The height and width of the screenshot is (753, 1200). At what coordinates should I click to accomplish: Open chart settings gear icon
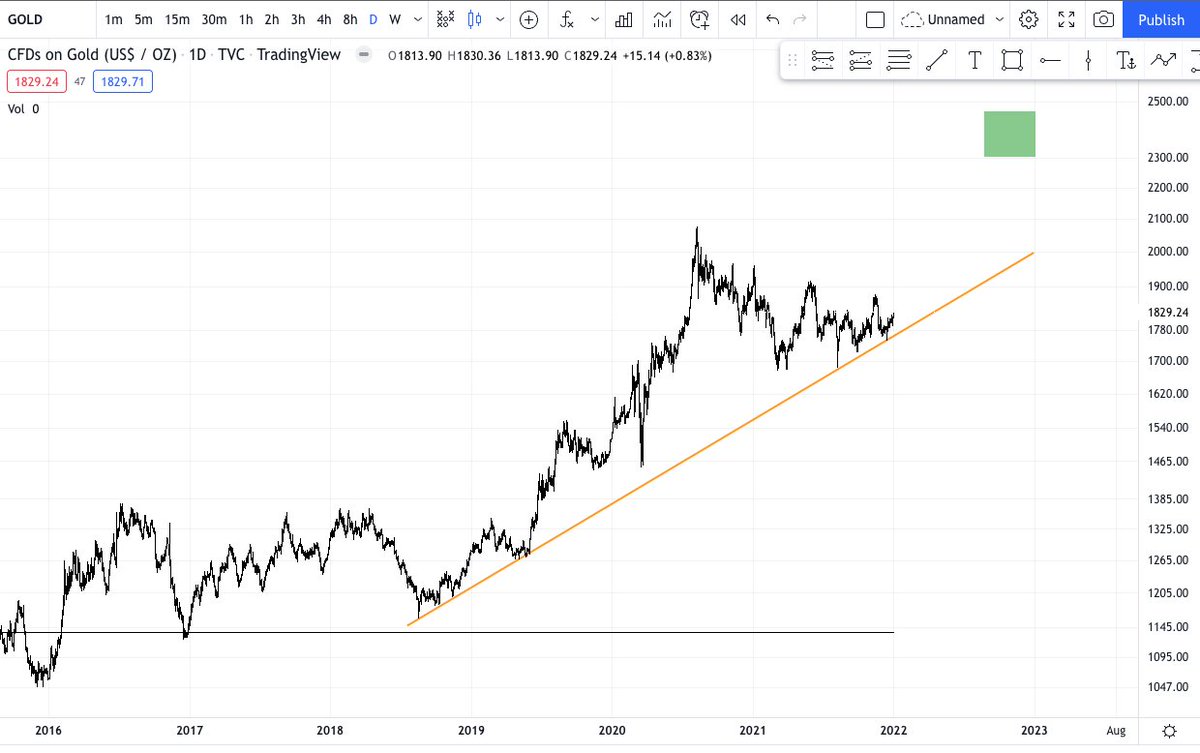coord(1029,19)
